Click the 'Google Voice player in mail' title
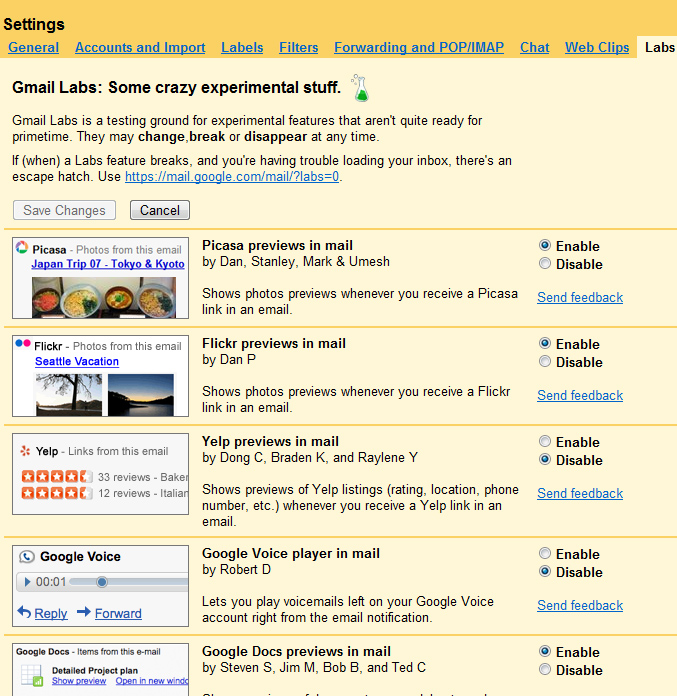Screen dimensions: 677x696 click(291, 554)
